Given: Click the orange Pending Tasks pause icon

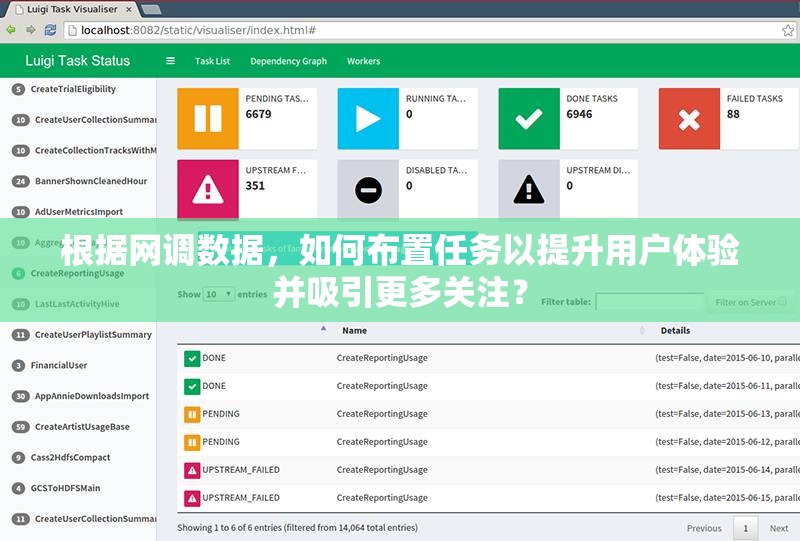Looking at the screenshot, I should point(208,118).
